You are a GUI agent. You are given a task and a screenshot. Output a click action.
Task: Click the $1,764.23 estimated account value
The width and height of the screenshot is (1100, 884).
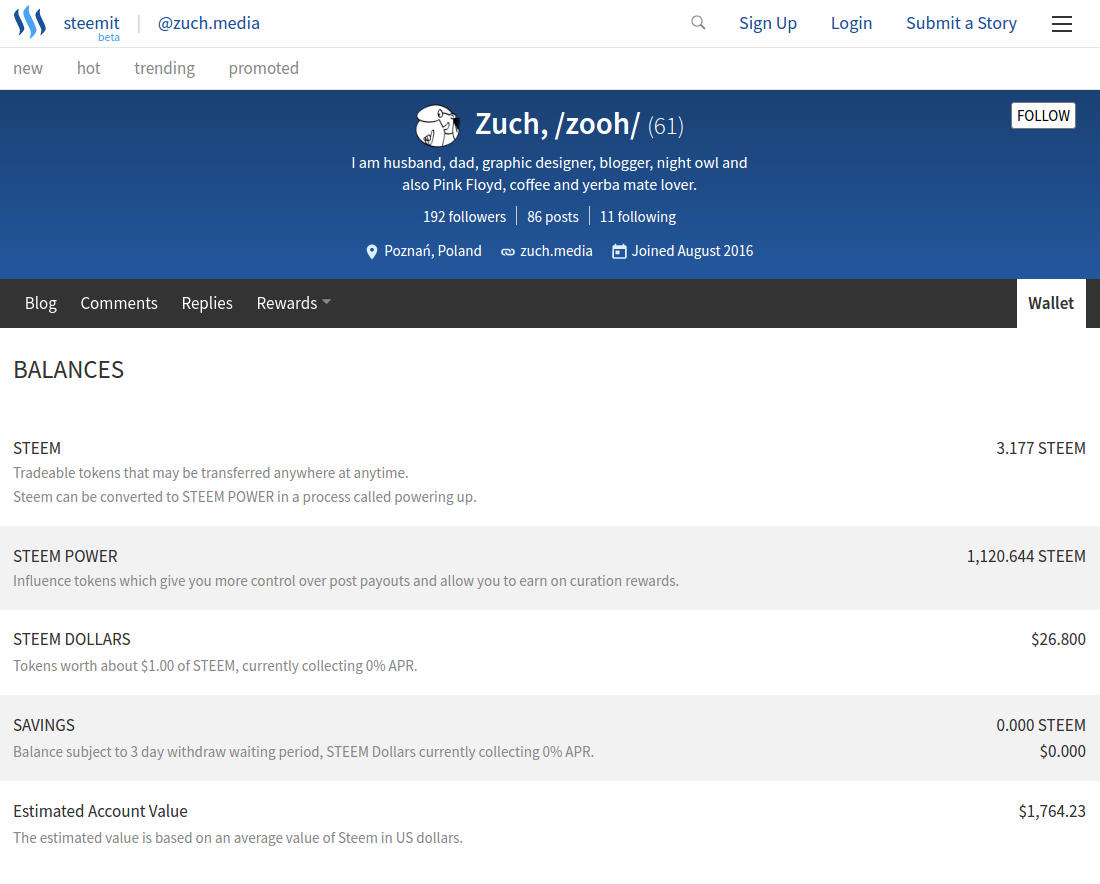pyautogui.click(x=1052, y=812)
